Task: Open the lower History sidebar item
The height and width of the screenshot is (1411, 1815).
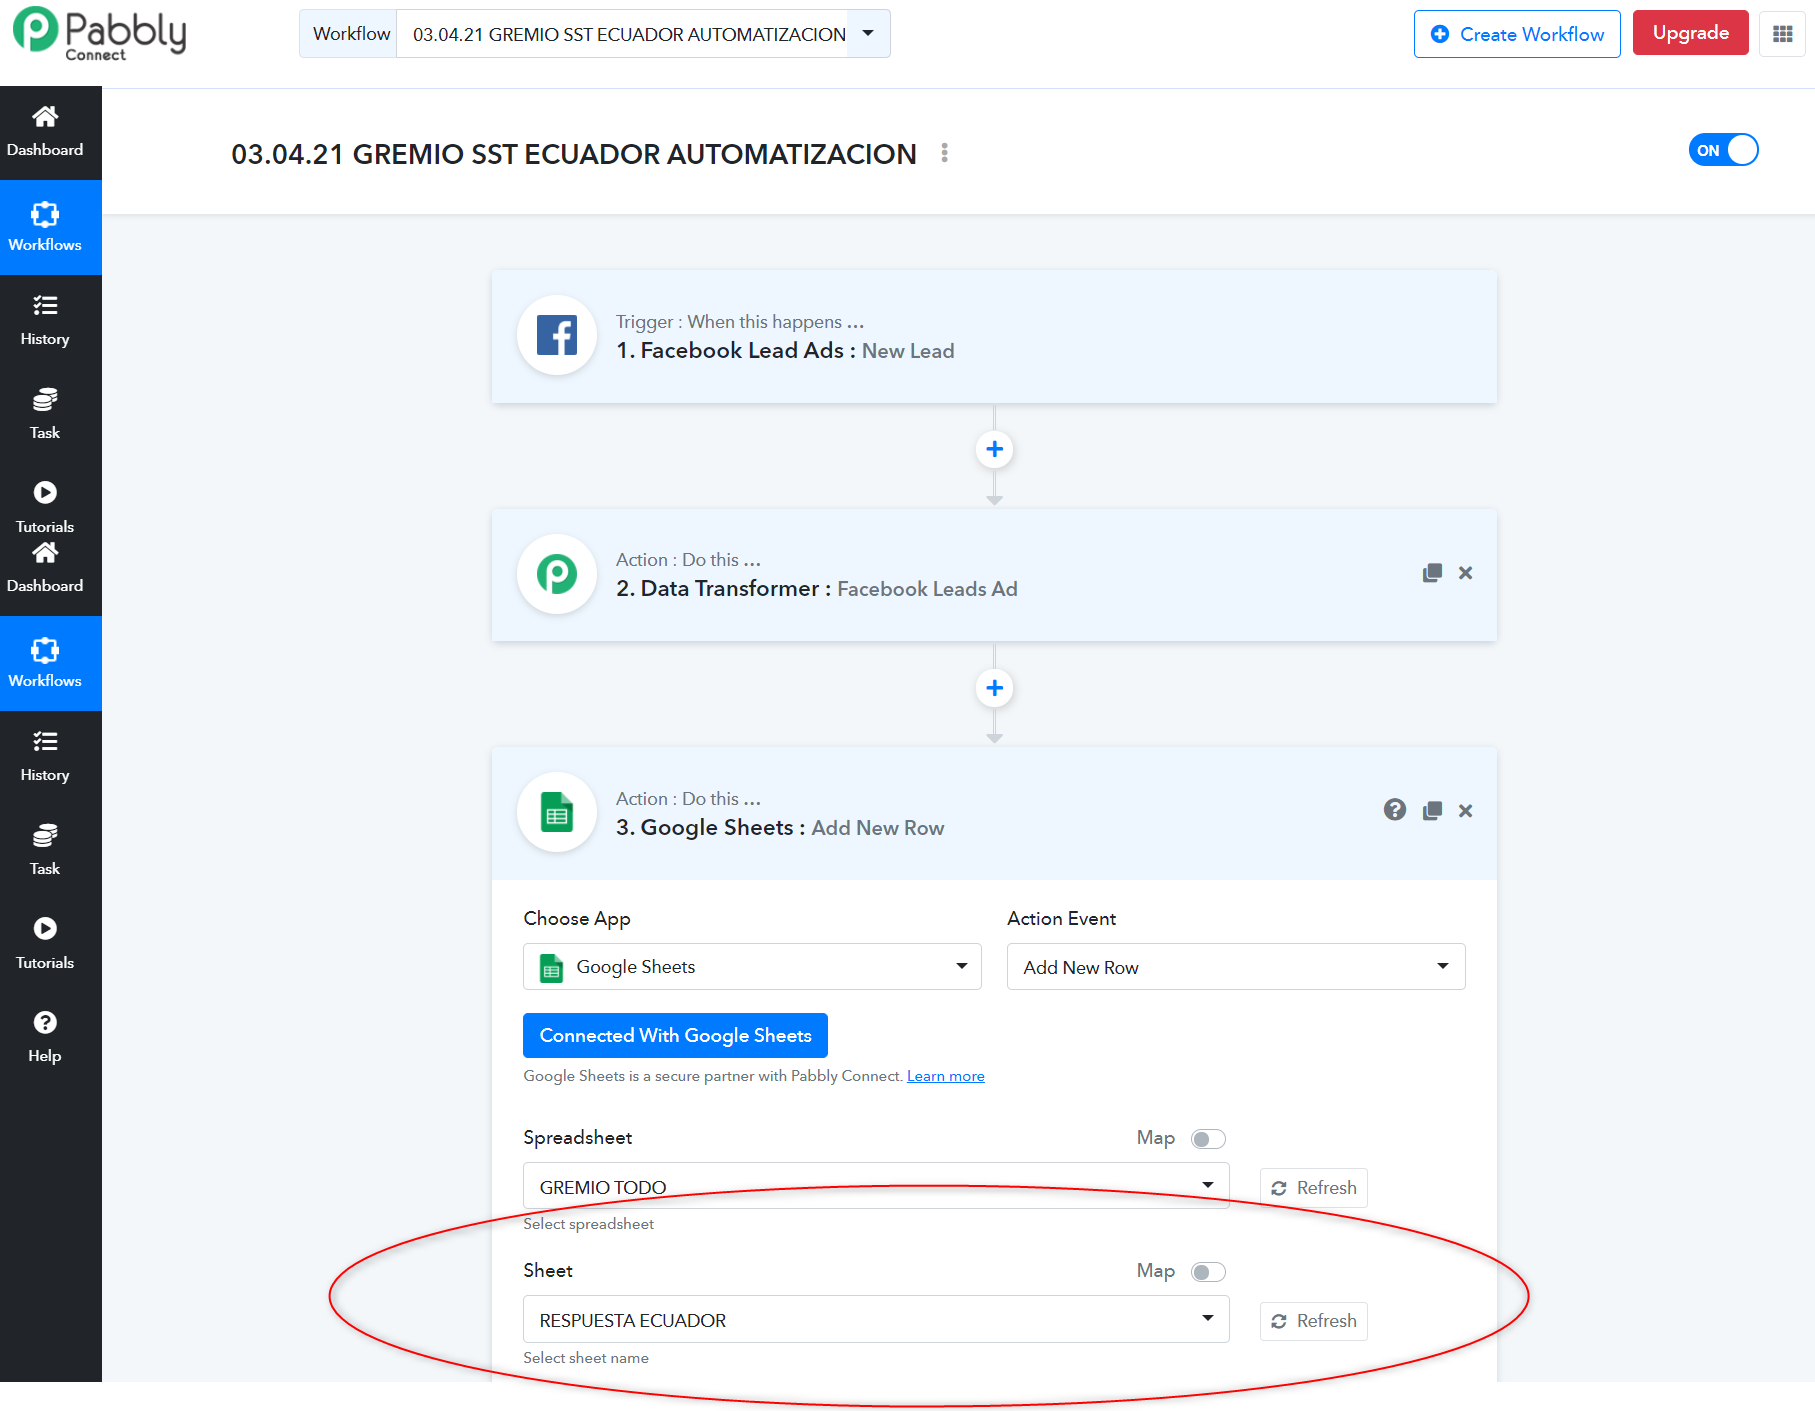Action: [45, 757]
